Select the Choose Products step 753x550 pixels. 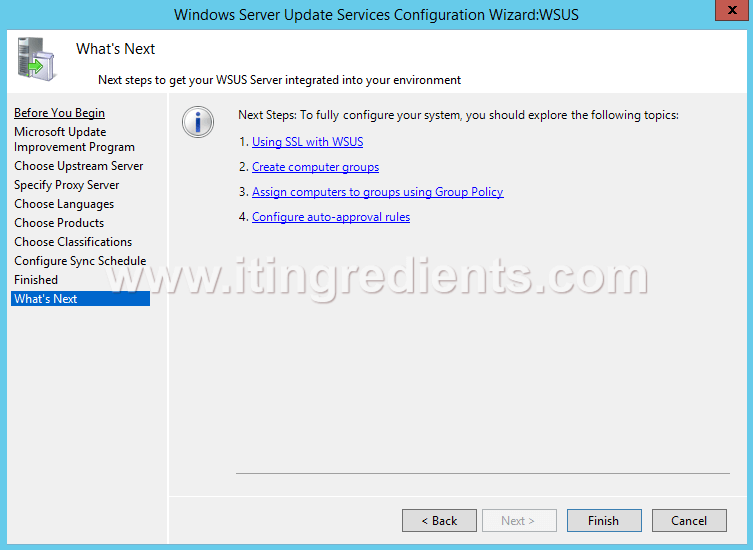coord(59,223)
